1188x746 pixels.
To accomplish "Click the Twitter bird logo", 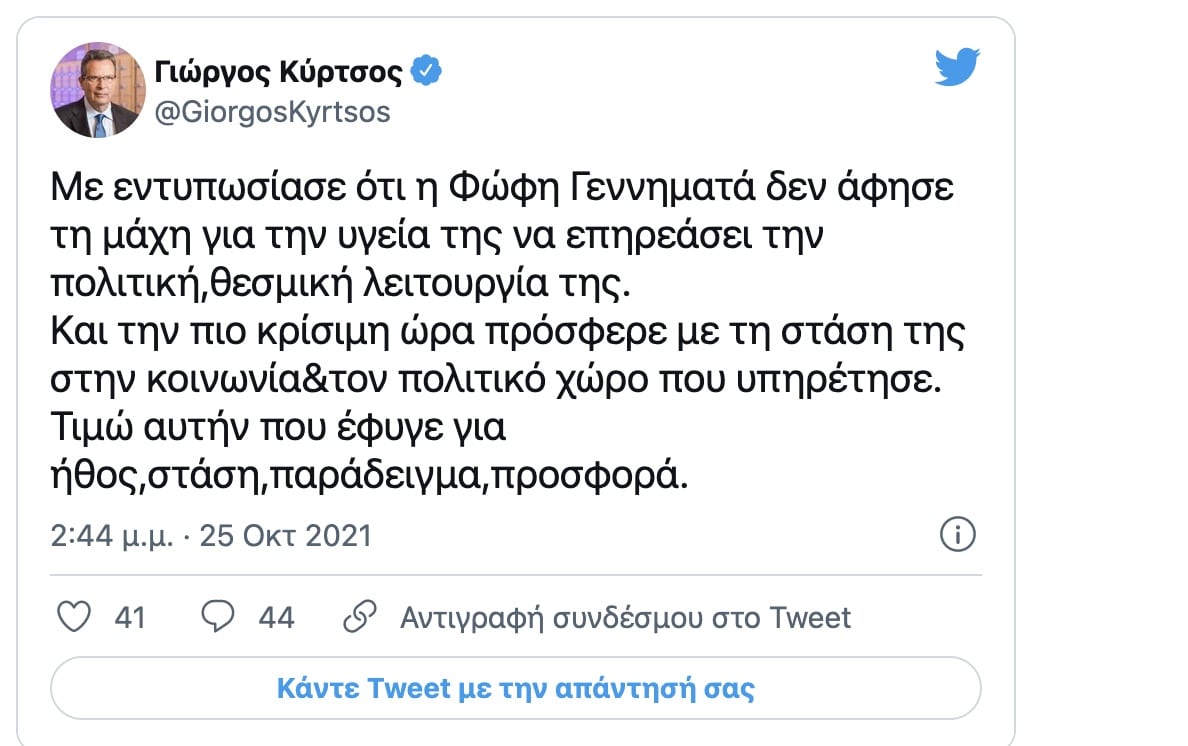I will [957, 67].
